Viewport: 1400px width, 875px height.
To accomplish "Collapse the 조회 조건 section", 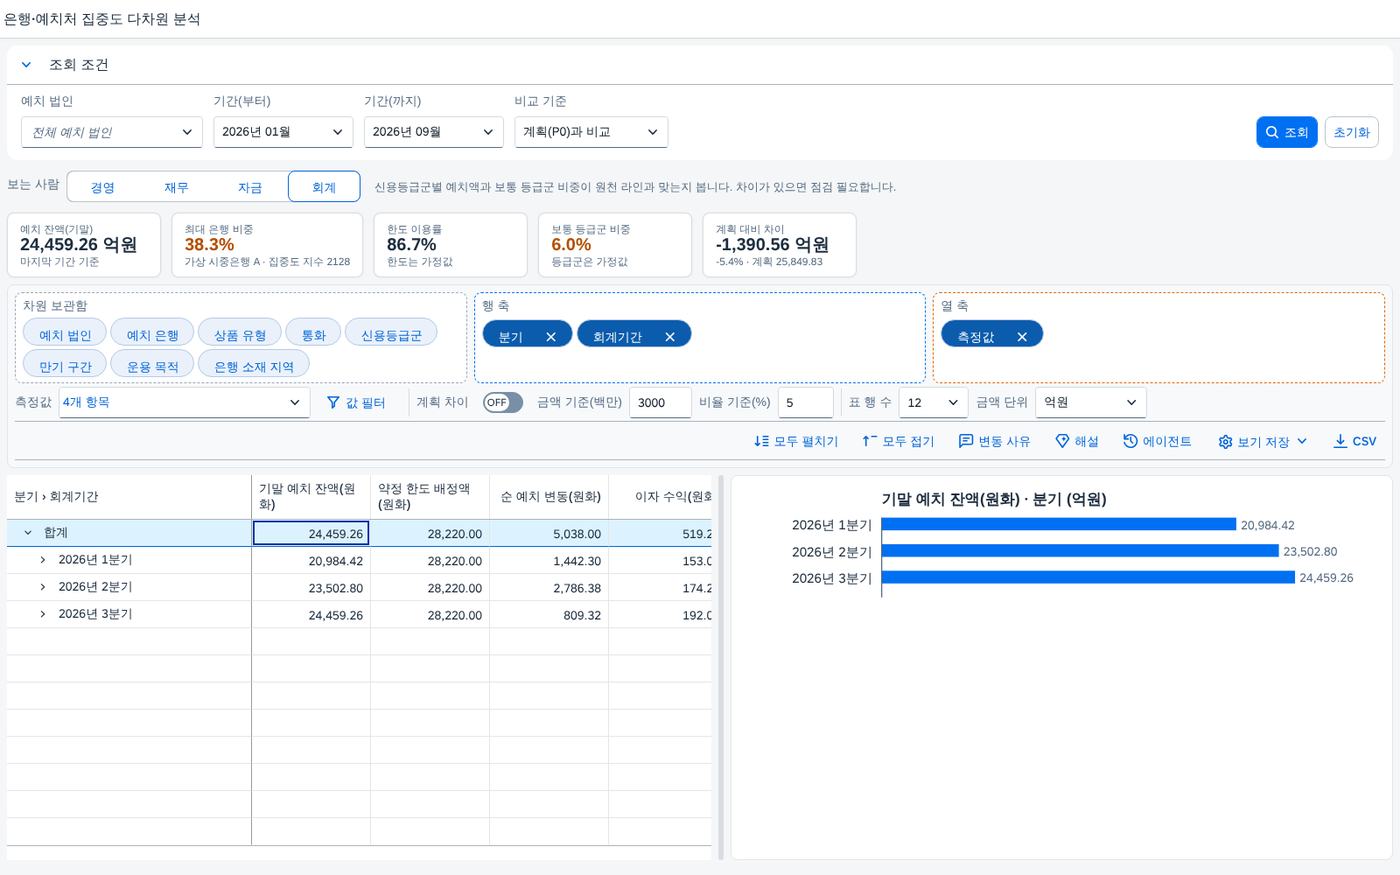I will click(x=26, y=65).
